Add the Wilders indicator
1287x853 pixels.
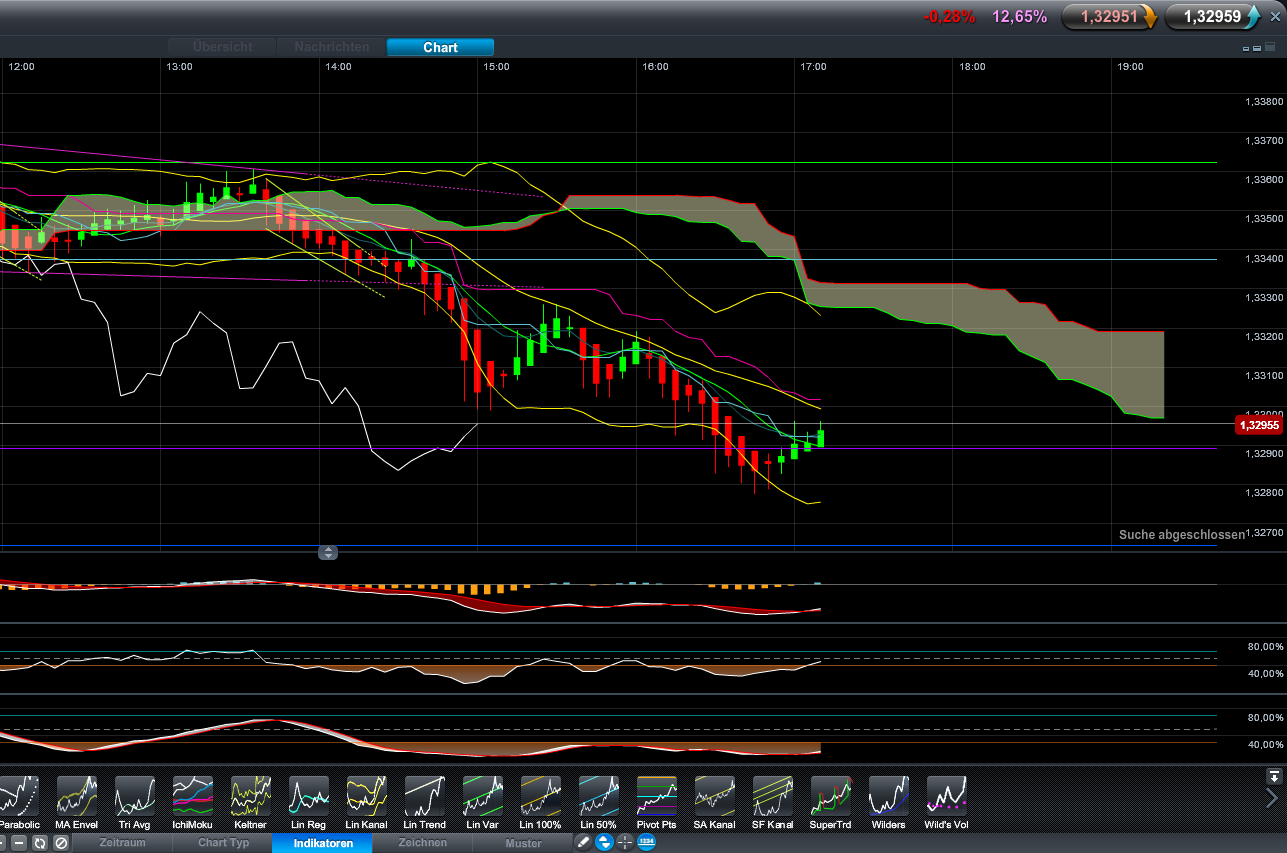(888, 796)
